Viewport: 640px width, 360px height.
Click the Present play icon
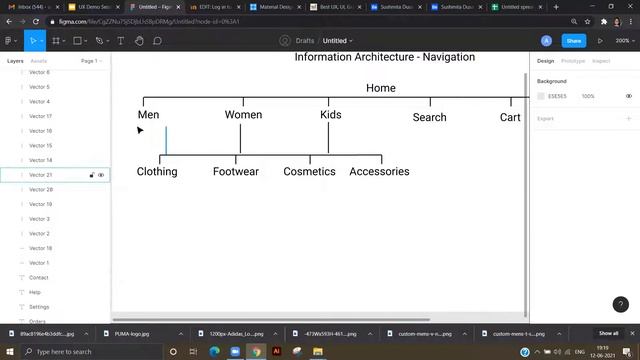click(600, 41)
